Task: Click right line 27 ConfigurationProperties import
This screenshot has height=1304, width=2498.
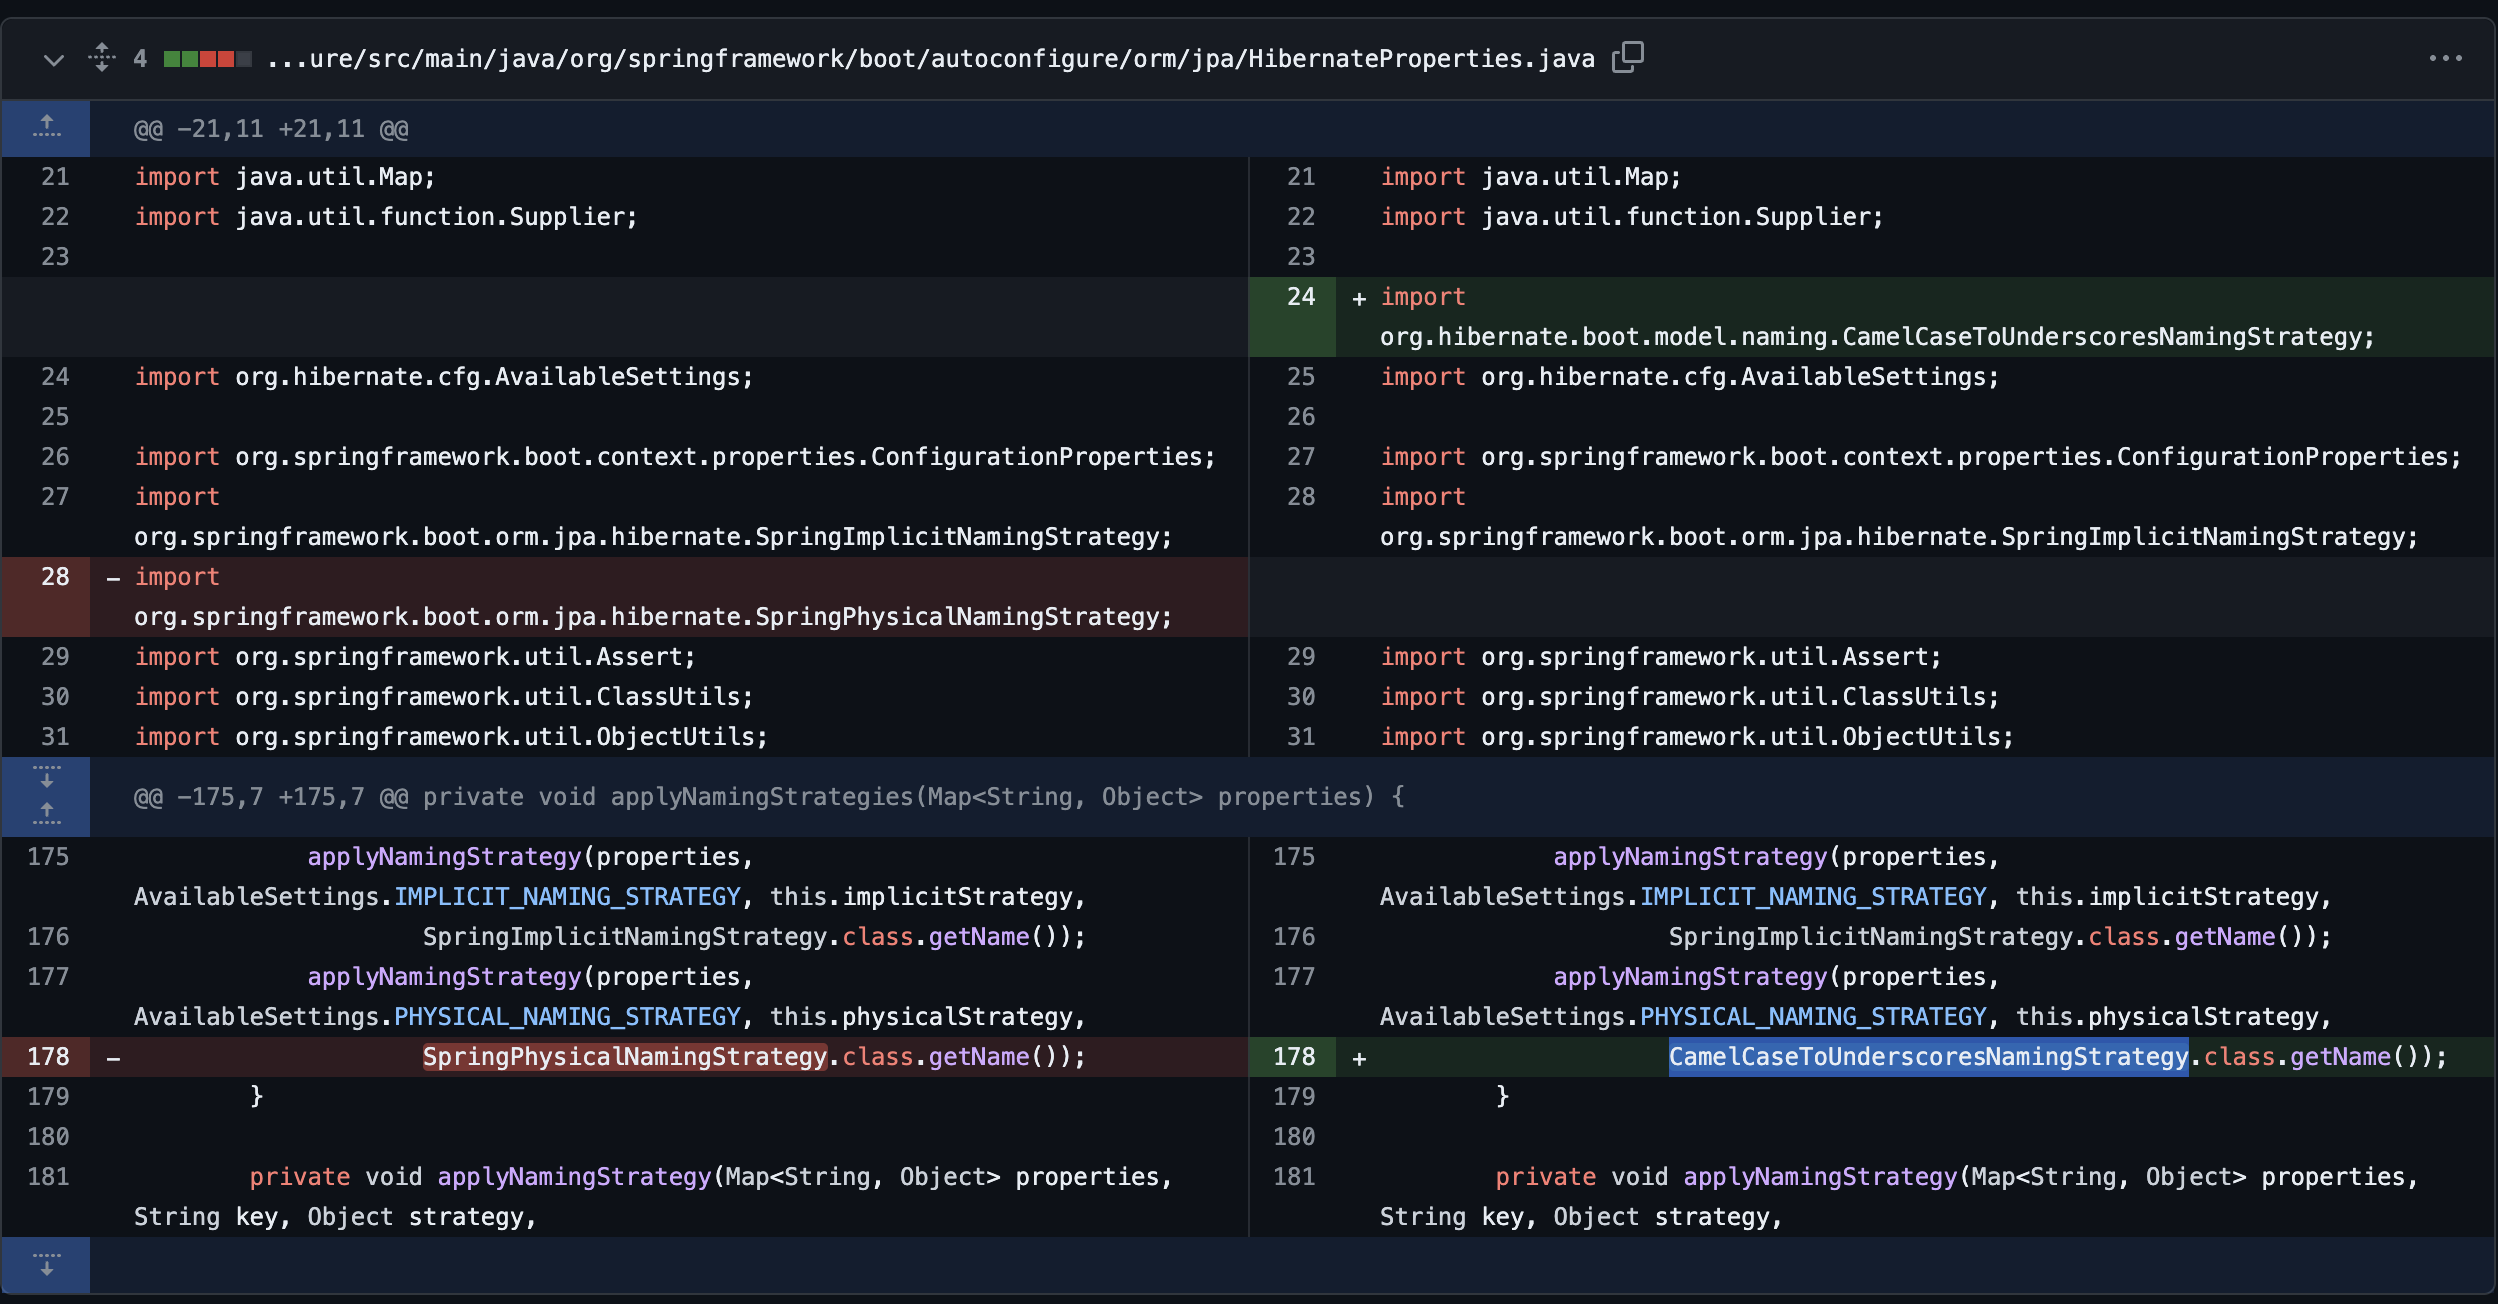Action: pyautogui.click(x=1921, y=457)
